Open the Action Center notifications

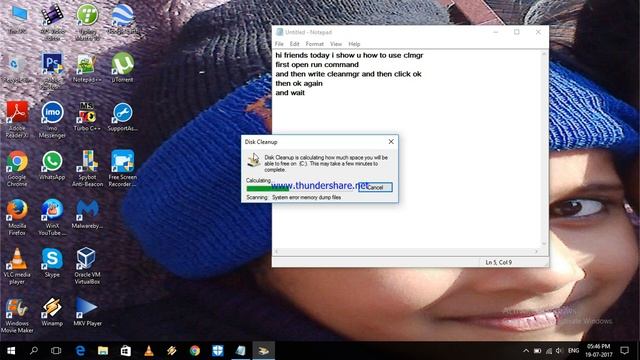tap(624, 351)
